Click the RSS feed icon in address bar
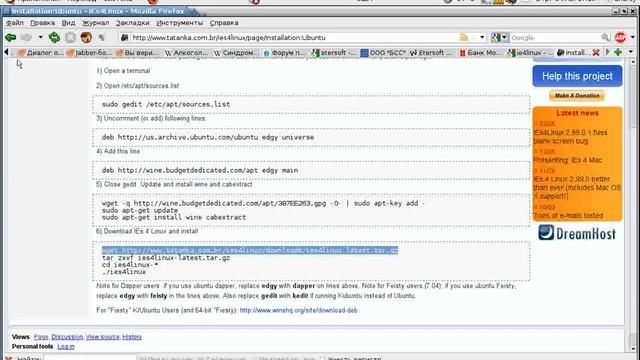Screen dimensions: 640x360 coord(464,38)
